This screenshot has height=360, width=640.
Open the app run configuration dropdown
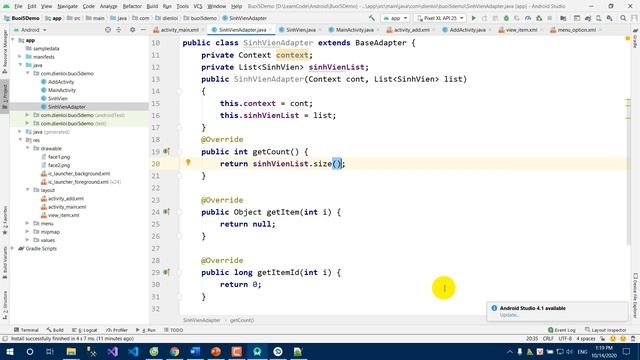click(x=395, y=18)
